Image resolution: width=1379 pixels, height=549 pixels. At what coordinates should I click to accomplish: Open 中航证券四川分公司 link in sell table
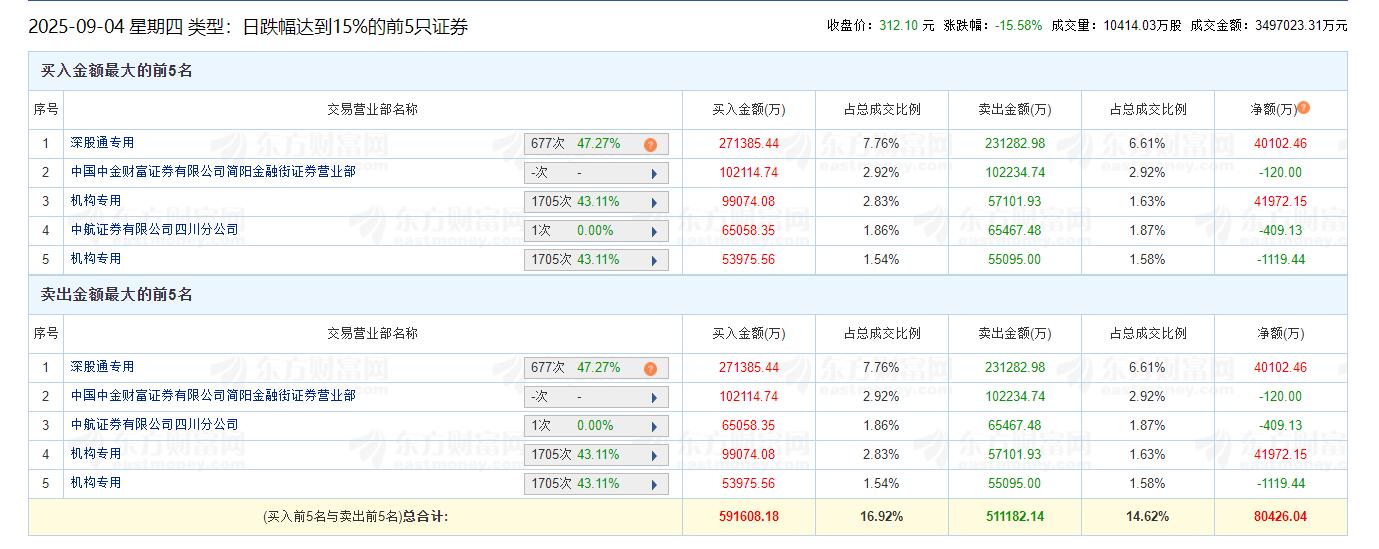pos(155,425)
